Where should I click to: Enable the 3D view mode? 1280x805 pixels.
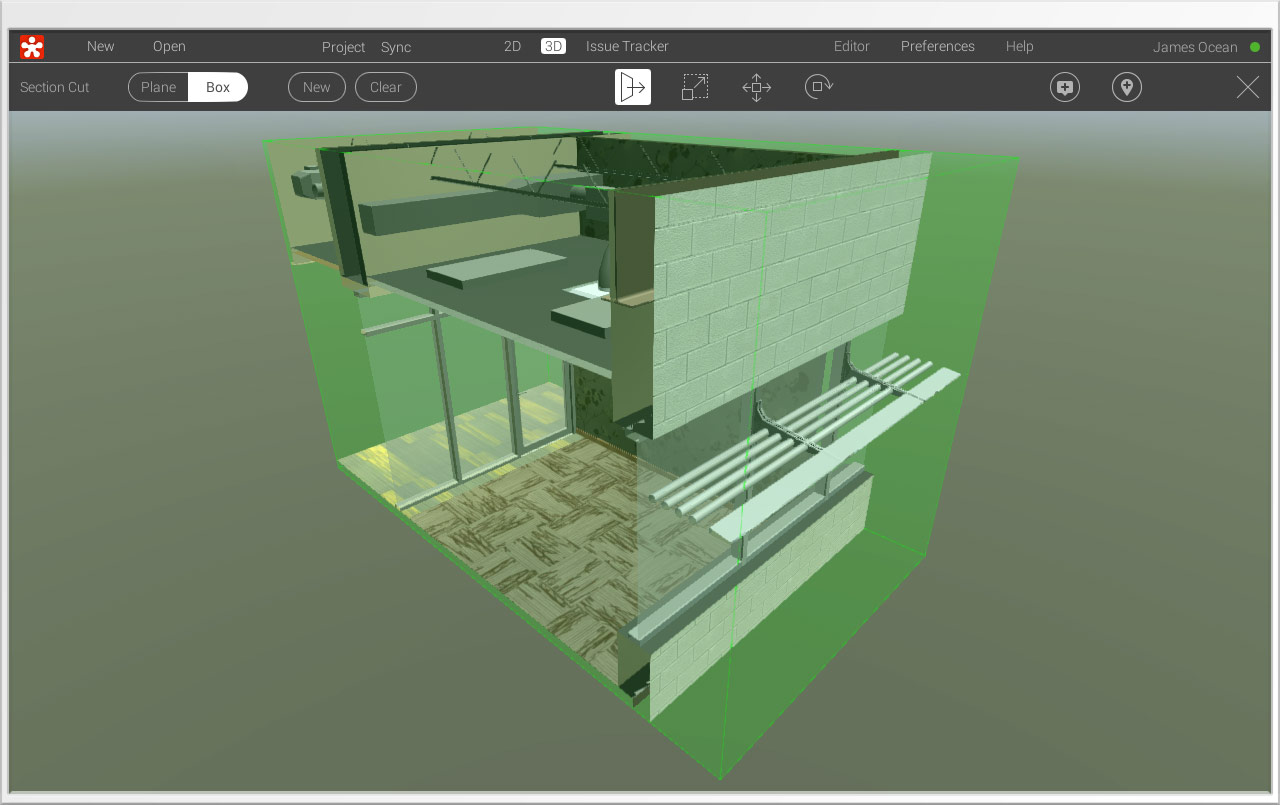tap(553, 46)
